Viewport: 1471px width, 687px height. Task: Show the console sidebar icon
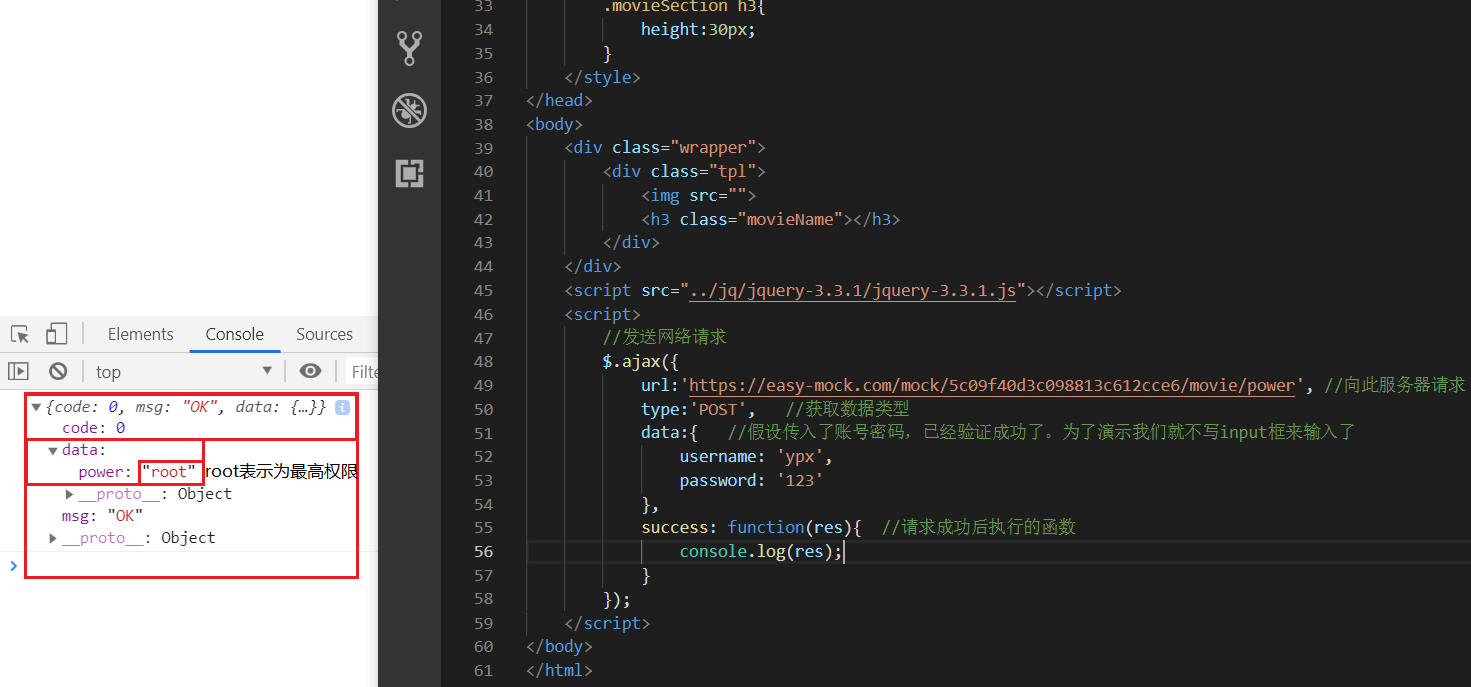(18, 371)
